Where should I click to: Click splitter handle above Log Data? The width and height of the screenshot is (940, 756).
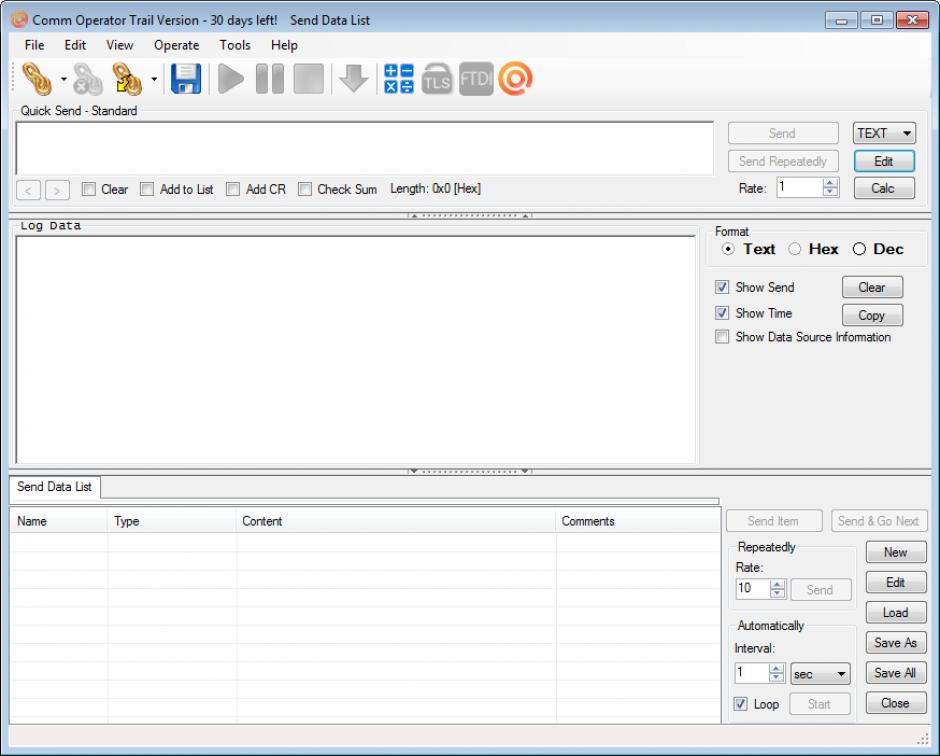469,215
